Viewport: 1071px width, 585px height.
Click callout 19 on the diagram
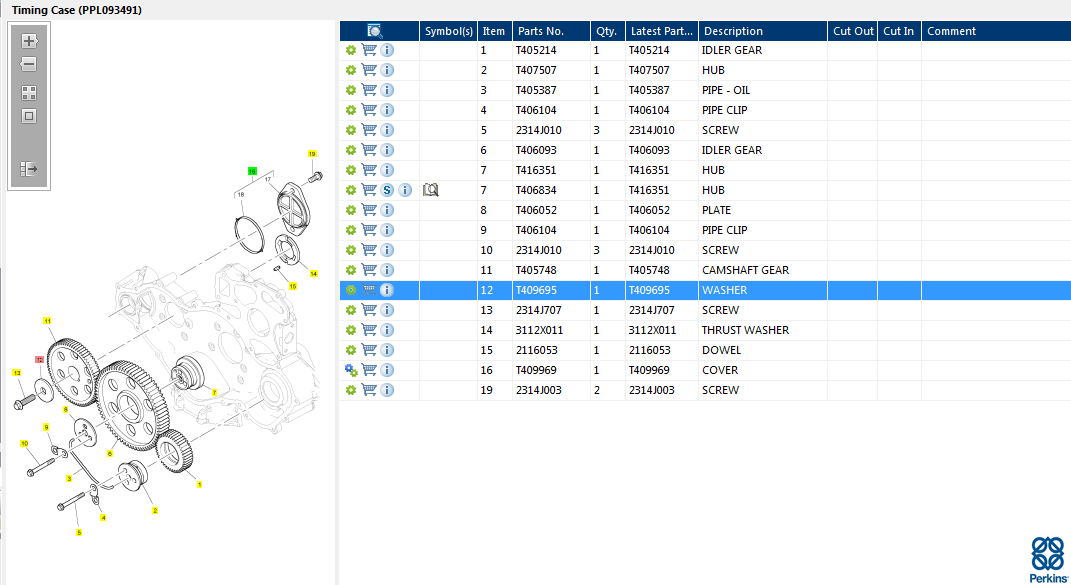click(x=312, y=154)
